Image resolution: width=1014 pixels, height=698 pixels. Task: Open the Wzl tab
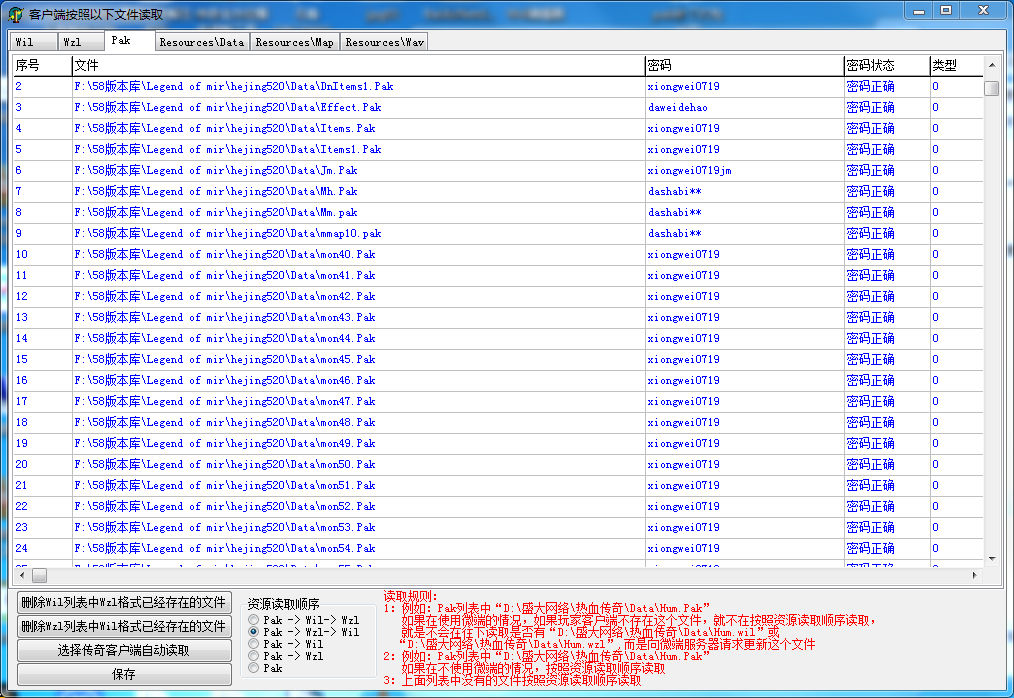[72, 42]
